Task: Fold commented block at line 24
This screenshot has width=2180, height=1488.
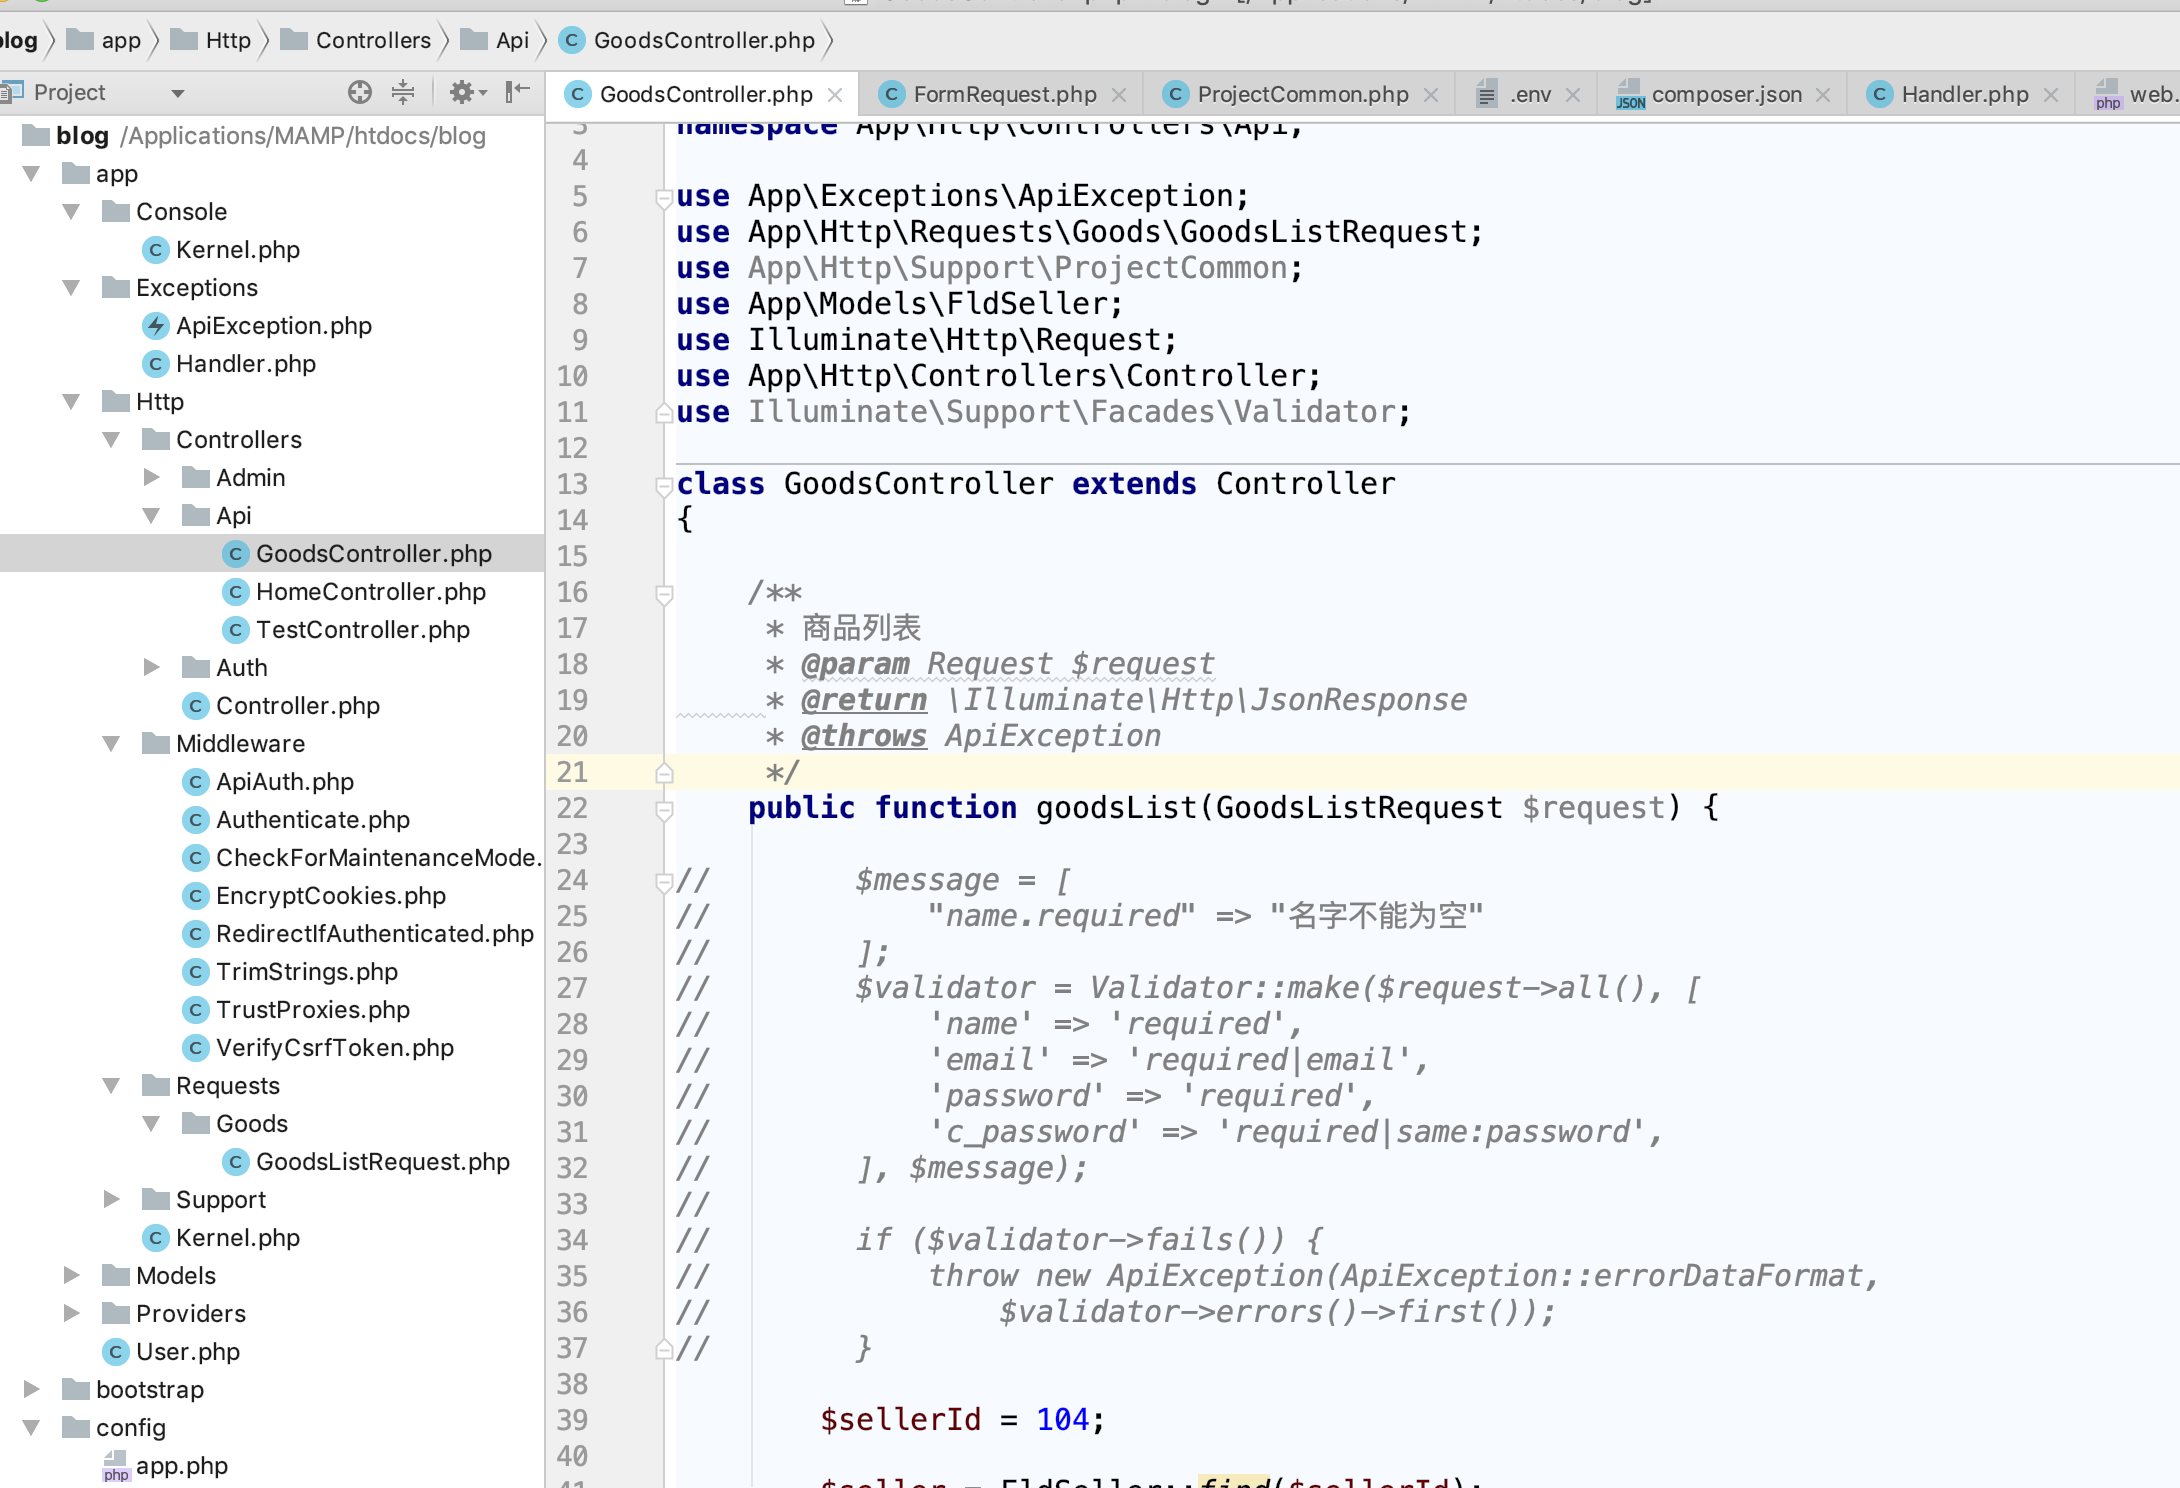Action: (663, 882)
